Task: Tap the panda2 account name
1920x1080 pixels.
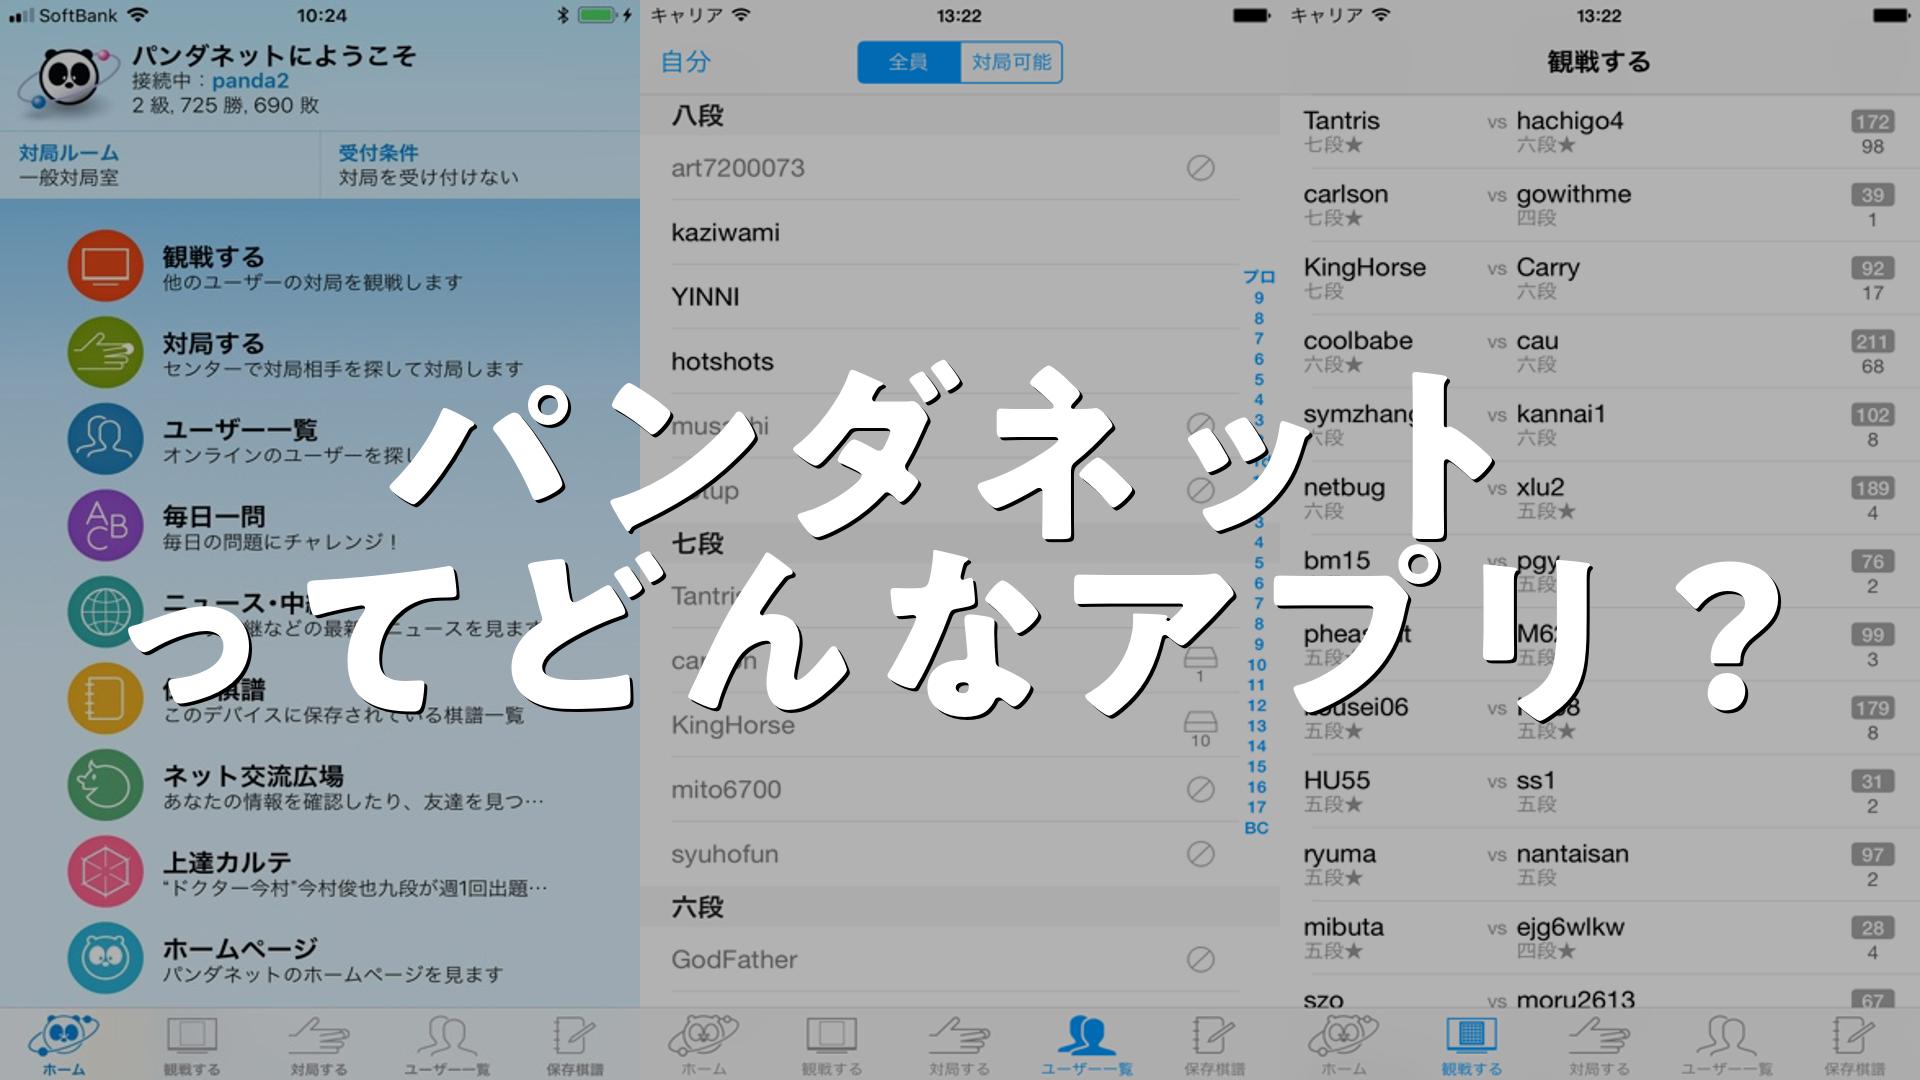Action: pos(250,81)
